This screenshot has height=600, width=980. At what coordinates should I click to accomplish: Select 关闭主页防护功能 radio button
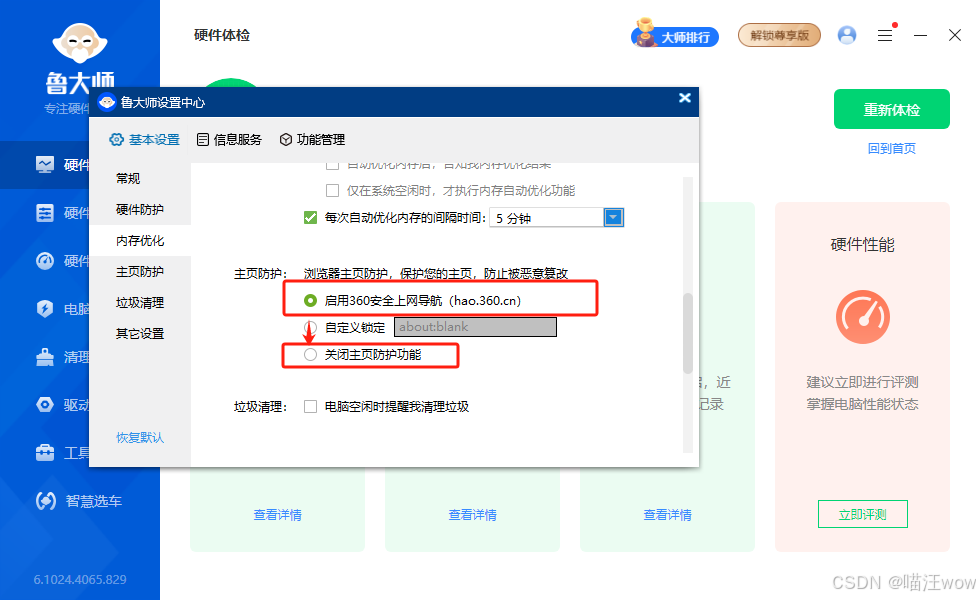click(310, 354)
